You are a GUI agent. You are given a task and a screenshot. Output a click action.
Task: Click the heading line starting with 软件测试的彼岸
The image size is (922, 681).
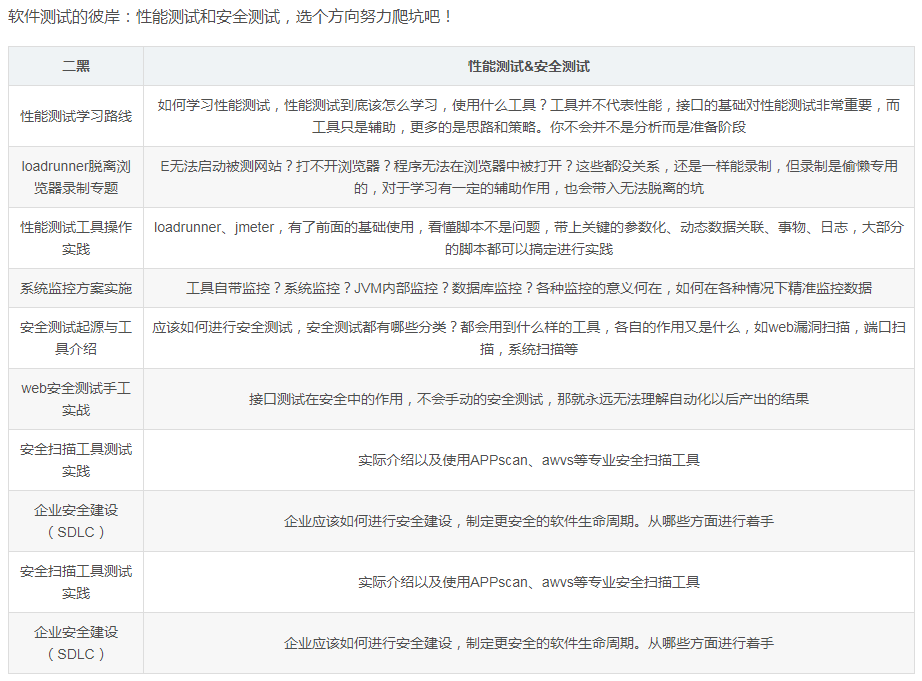coord(230,17)
